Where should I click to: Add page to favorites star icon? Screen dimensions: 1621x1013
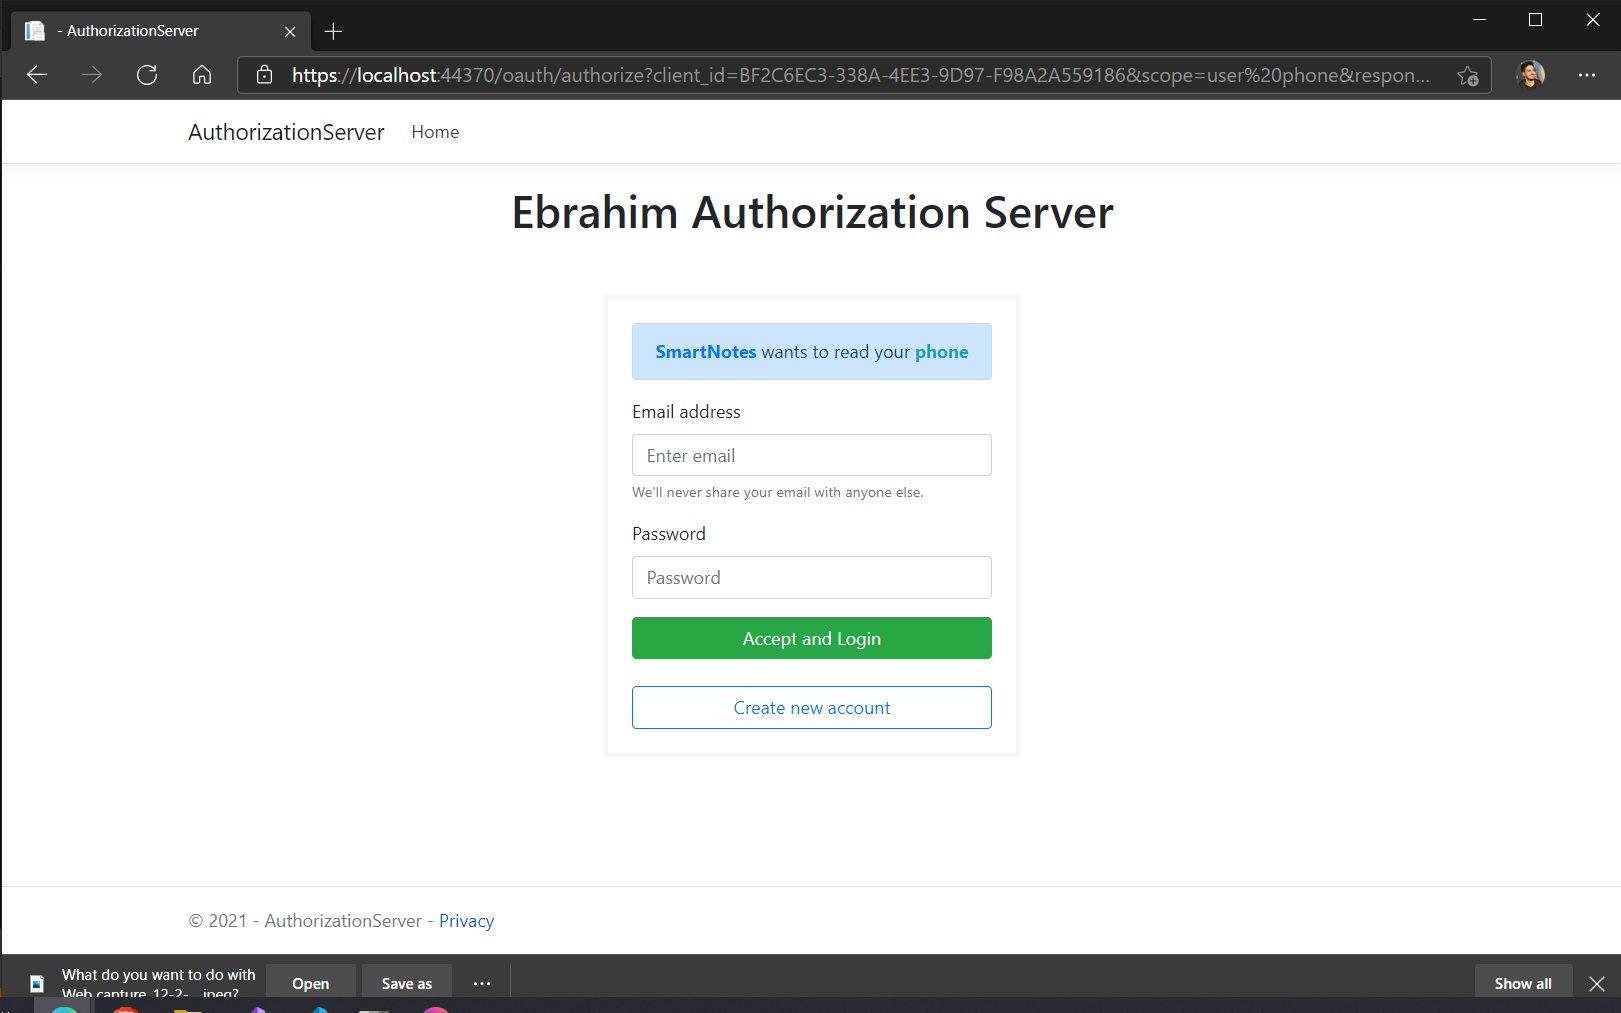(x=1468, y=76)
